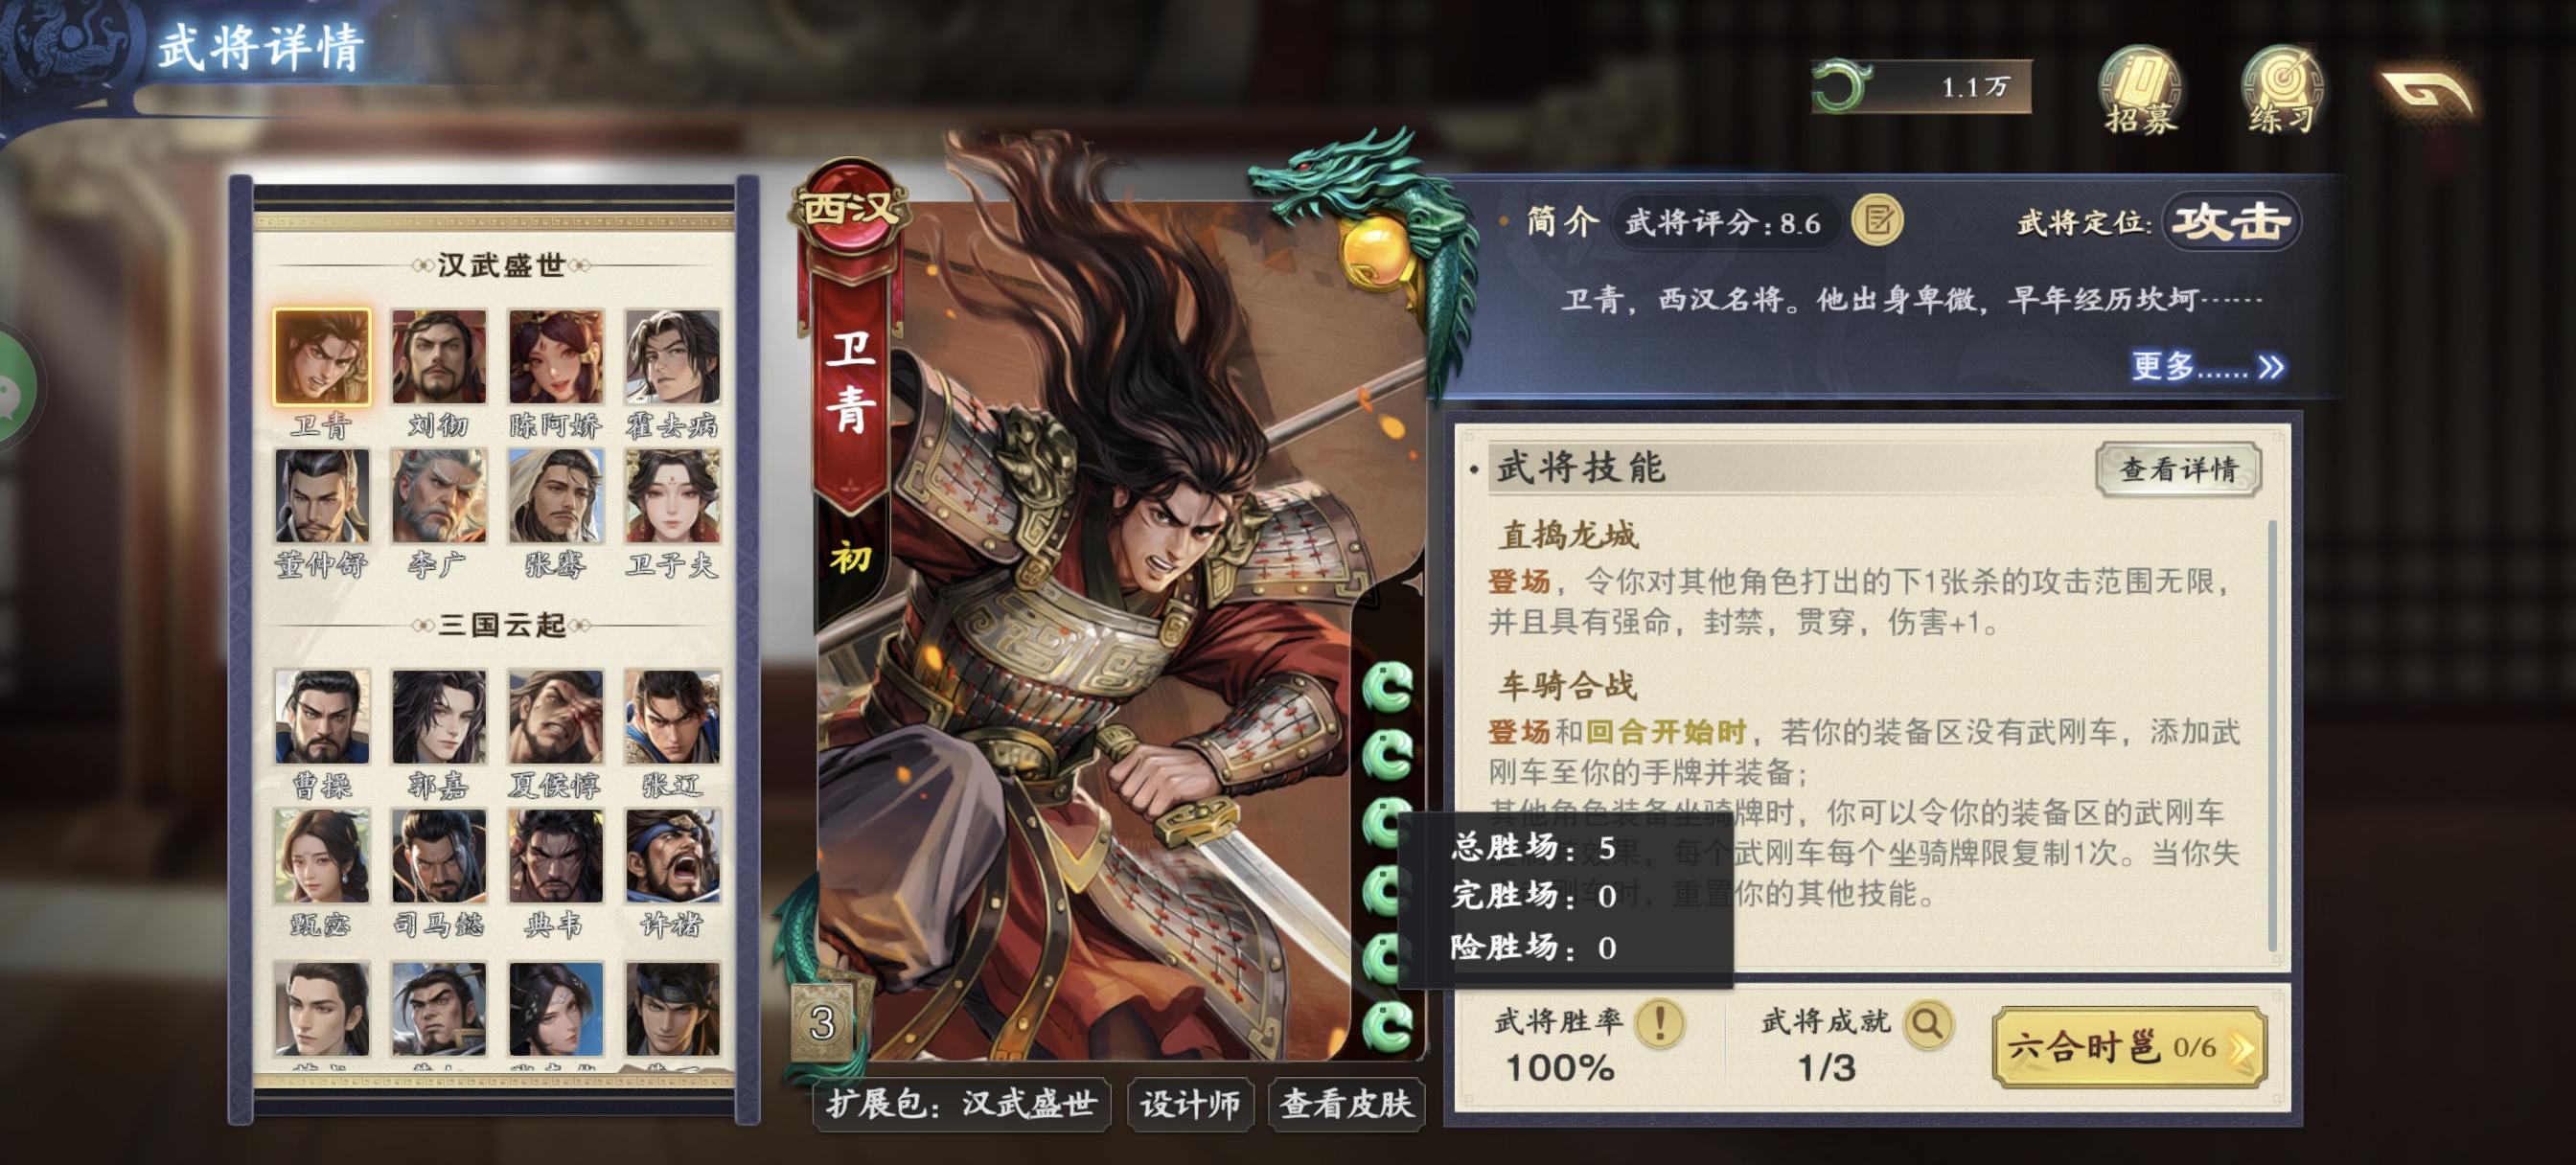Click the magnifier icon next to 武将成就

(1928, 1023)
